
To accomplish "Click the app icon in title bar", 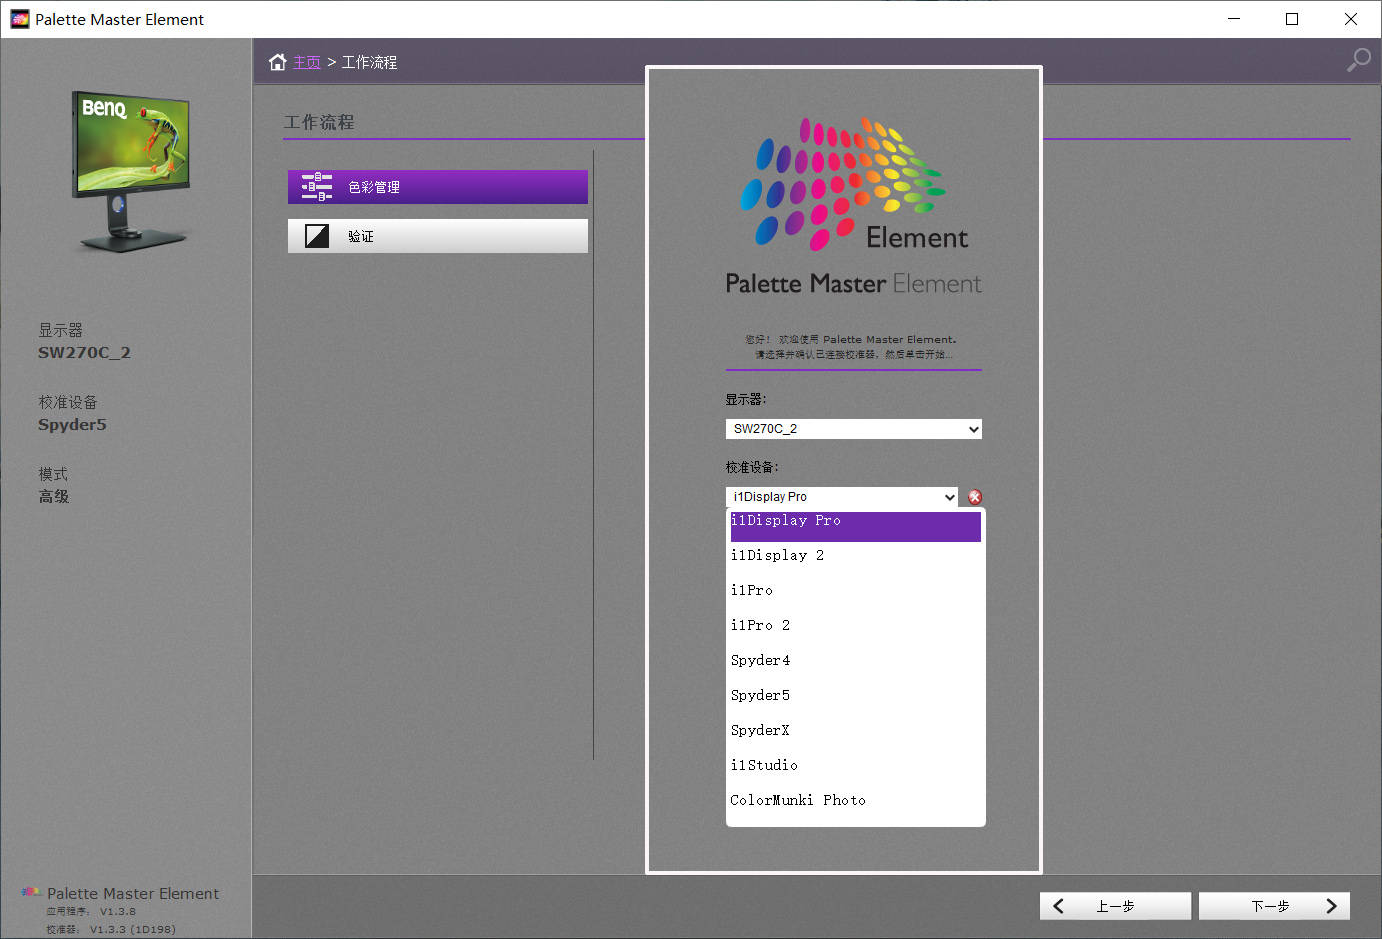I will [x=20, y=19].
